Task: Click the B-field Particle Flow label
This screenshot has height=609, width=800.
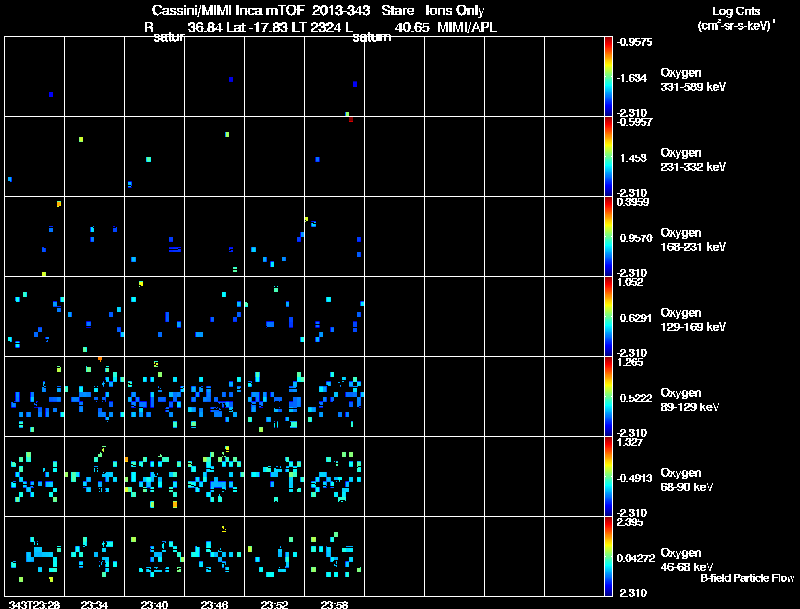Action: click(x=746, y=578)
